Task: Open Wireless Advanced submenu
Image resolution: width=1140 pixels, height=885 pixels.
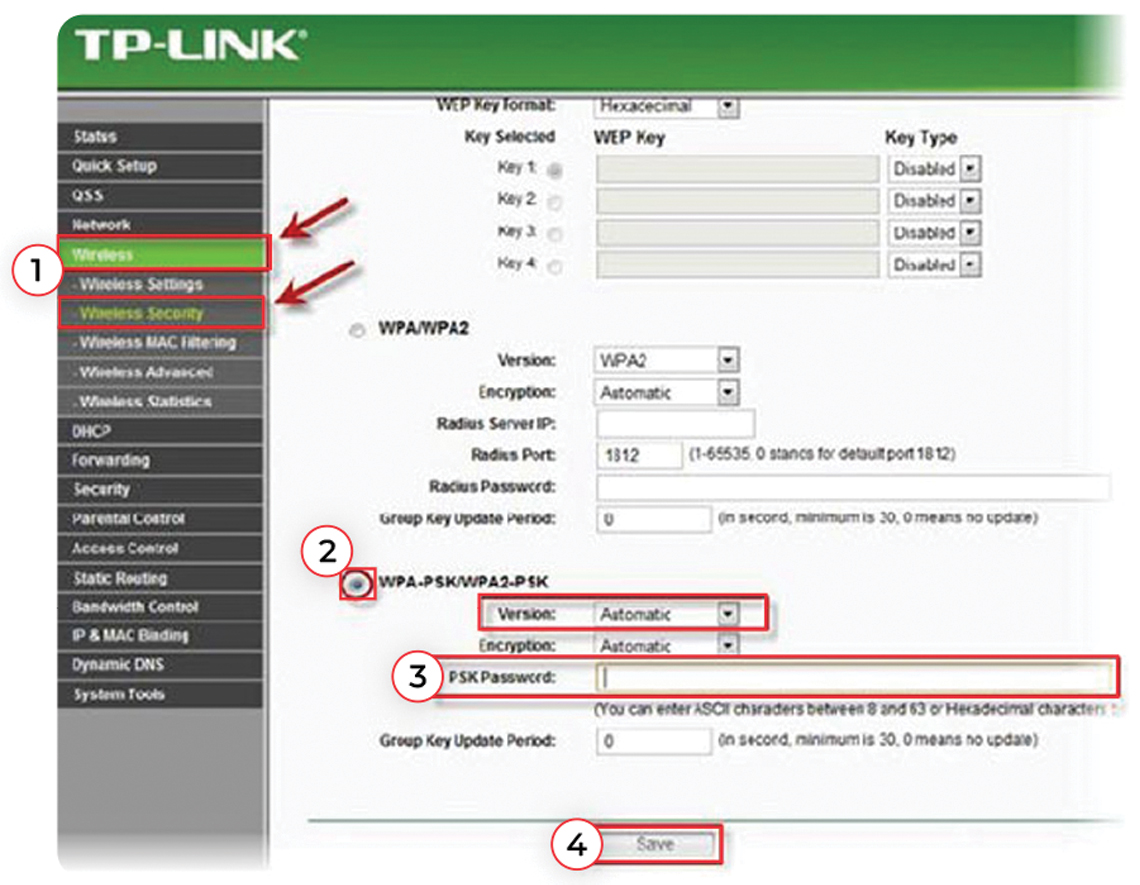Action: 160,372
